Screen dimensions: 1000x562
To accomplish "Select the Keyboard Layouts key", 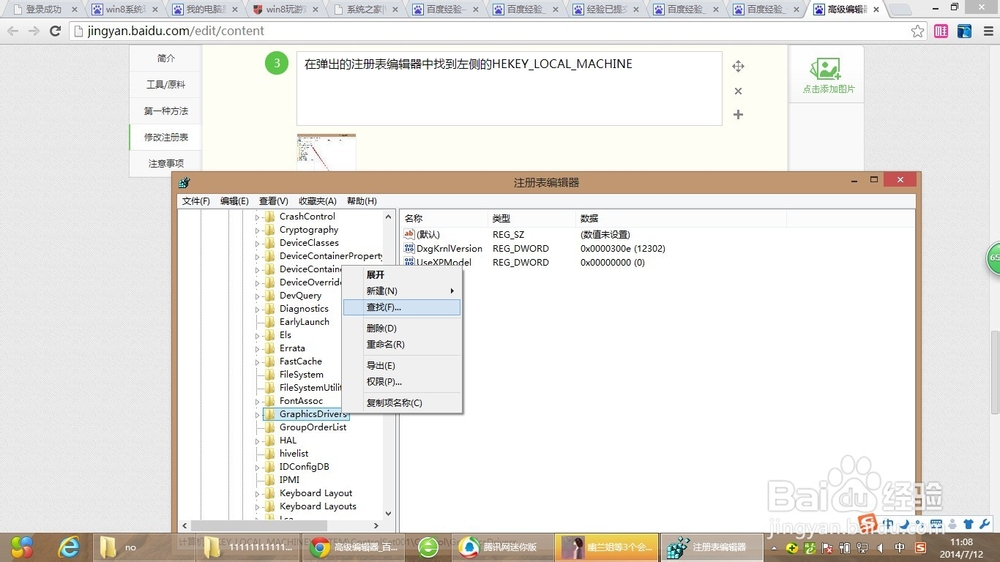I will [318, 507].
